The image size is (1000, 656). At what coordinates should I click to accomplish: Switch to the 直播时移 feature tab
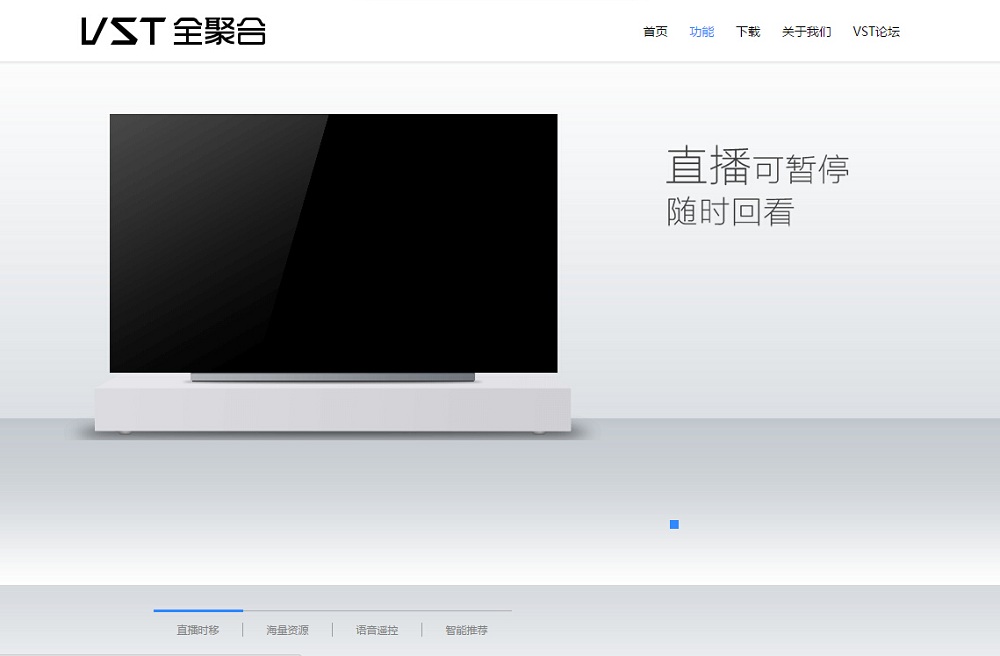[x=198, y=630]
